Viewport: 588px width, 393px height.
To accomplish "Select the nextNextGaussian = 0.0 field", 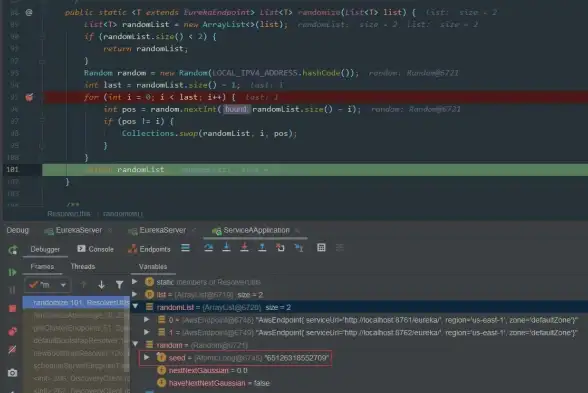I will coord(208,370).
